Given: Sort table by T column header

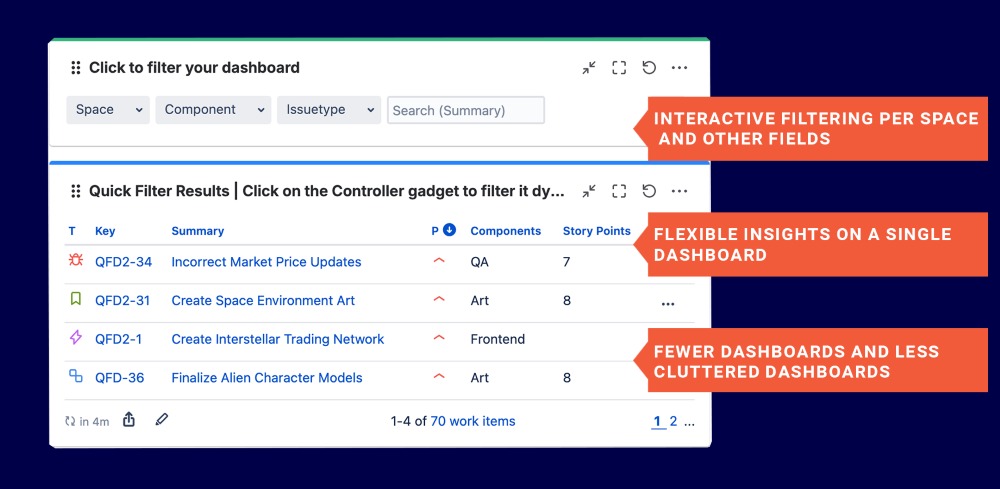Looking at the screenshot, I should tap(72, 231).
